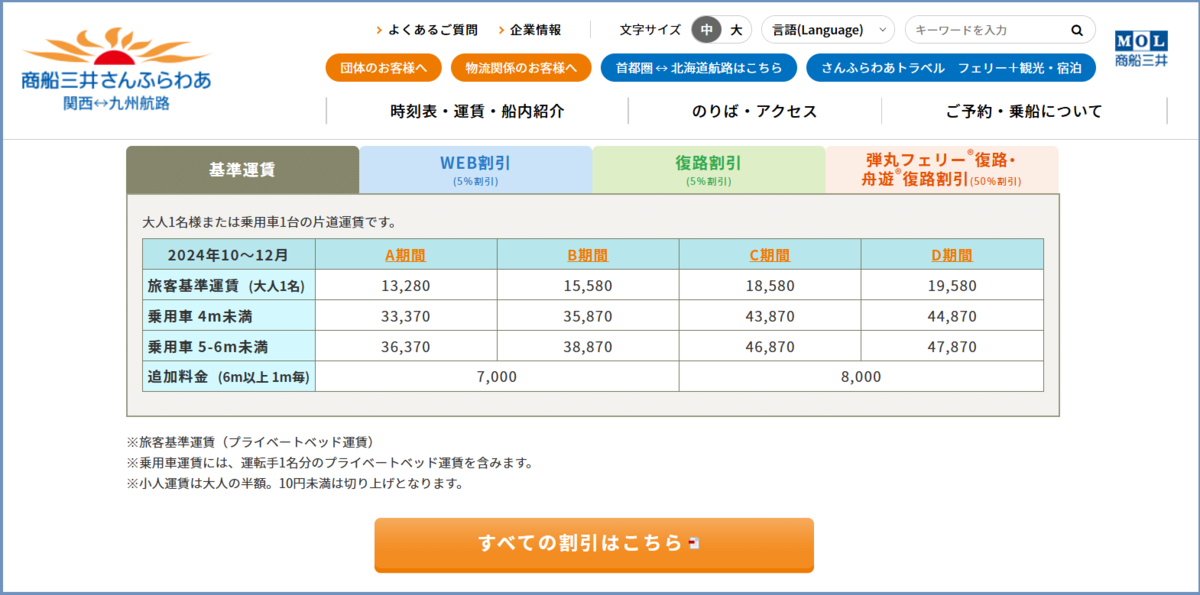Click the 15,580 fare cell
Image resolution: width=1200 pixels, height=595 pixels.
[587, 286]
